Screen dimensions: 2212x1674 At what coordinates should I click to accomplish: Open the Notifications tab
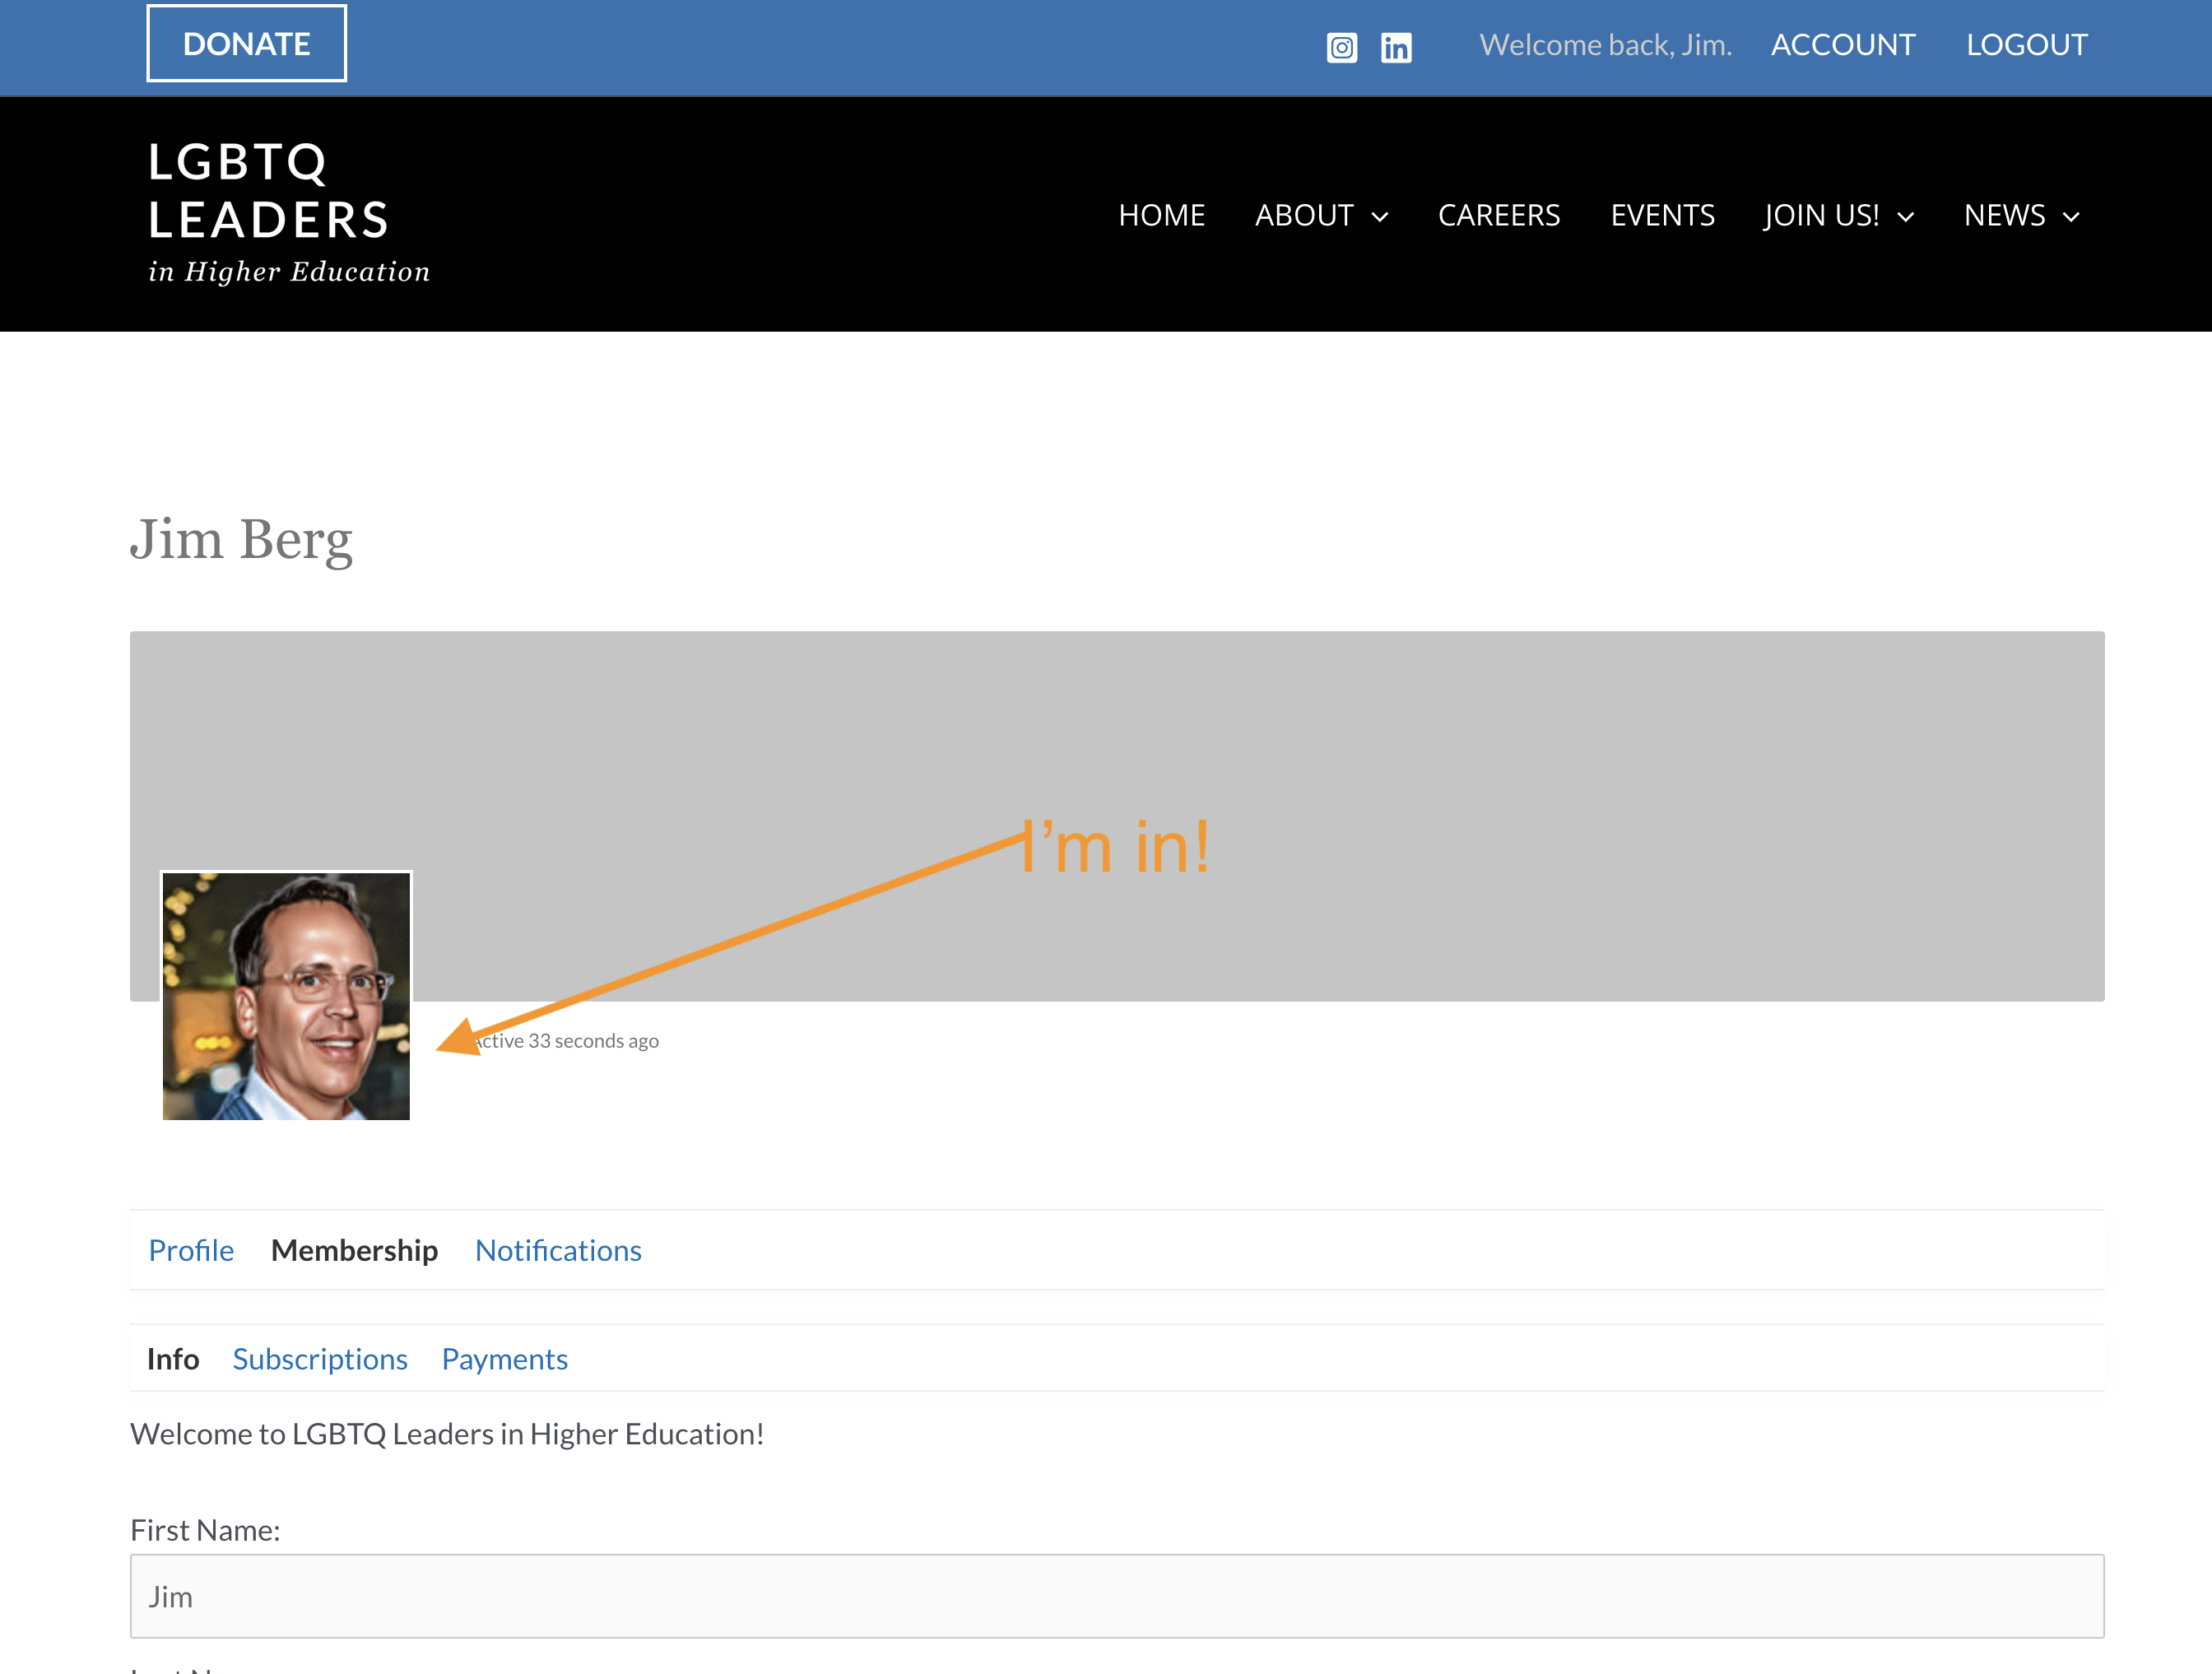[558, 1250]
